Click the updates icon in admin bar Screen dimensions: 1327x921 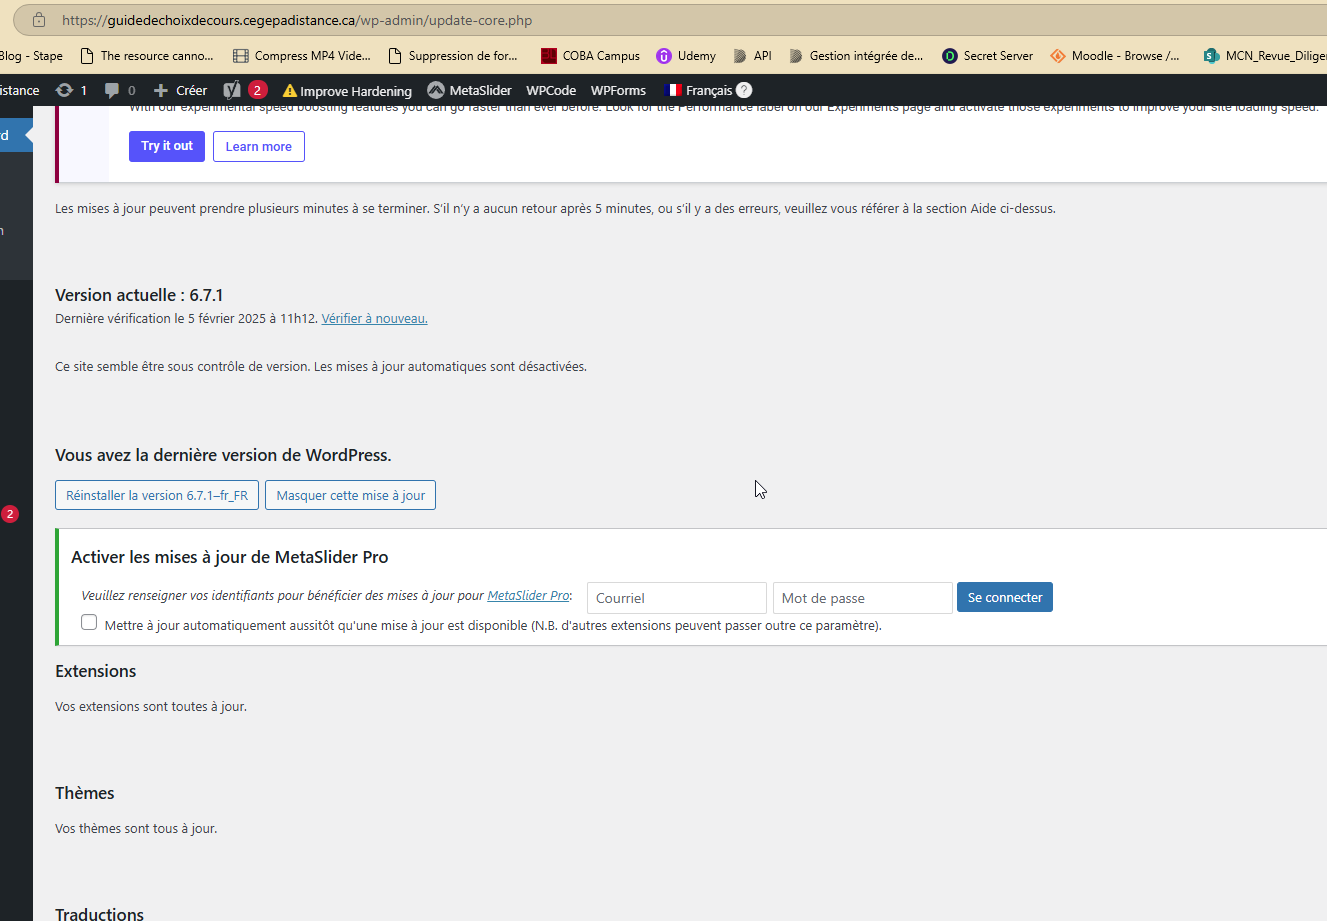click(65, 90)
